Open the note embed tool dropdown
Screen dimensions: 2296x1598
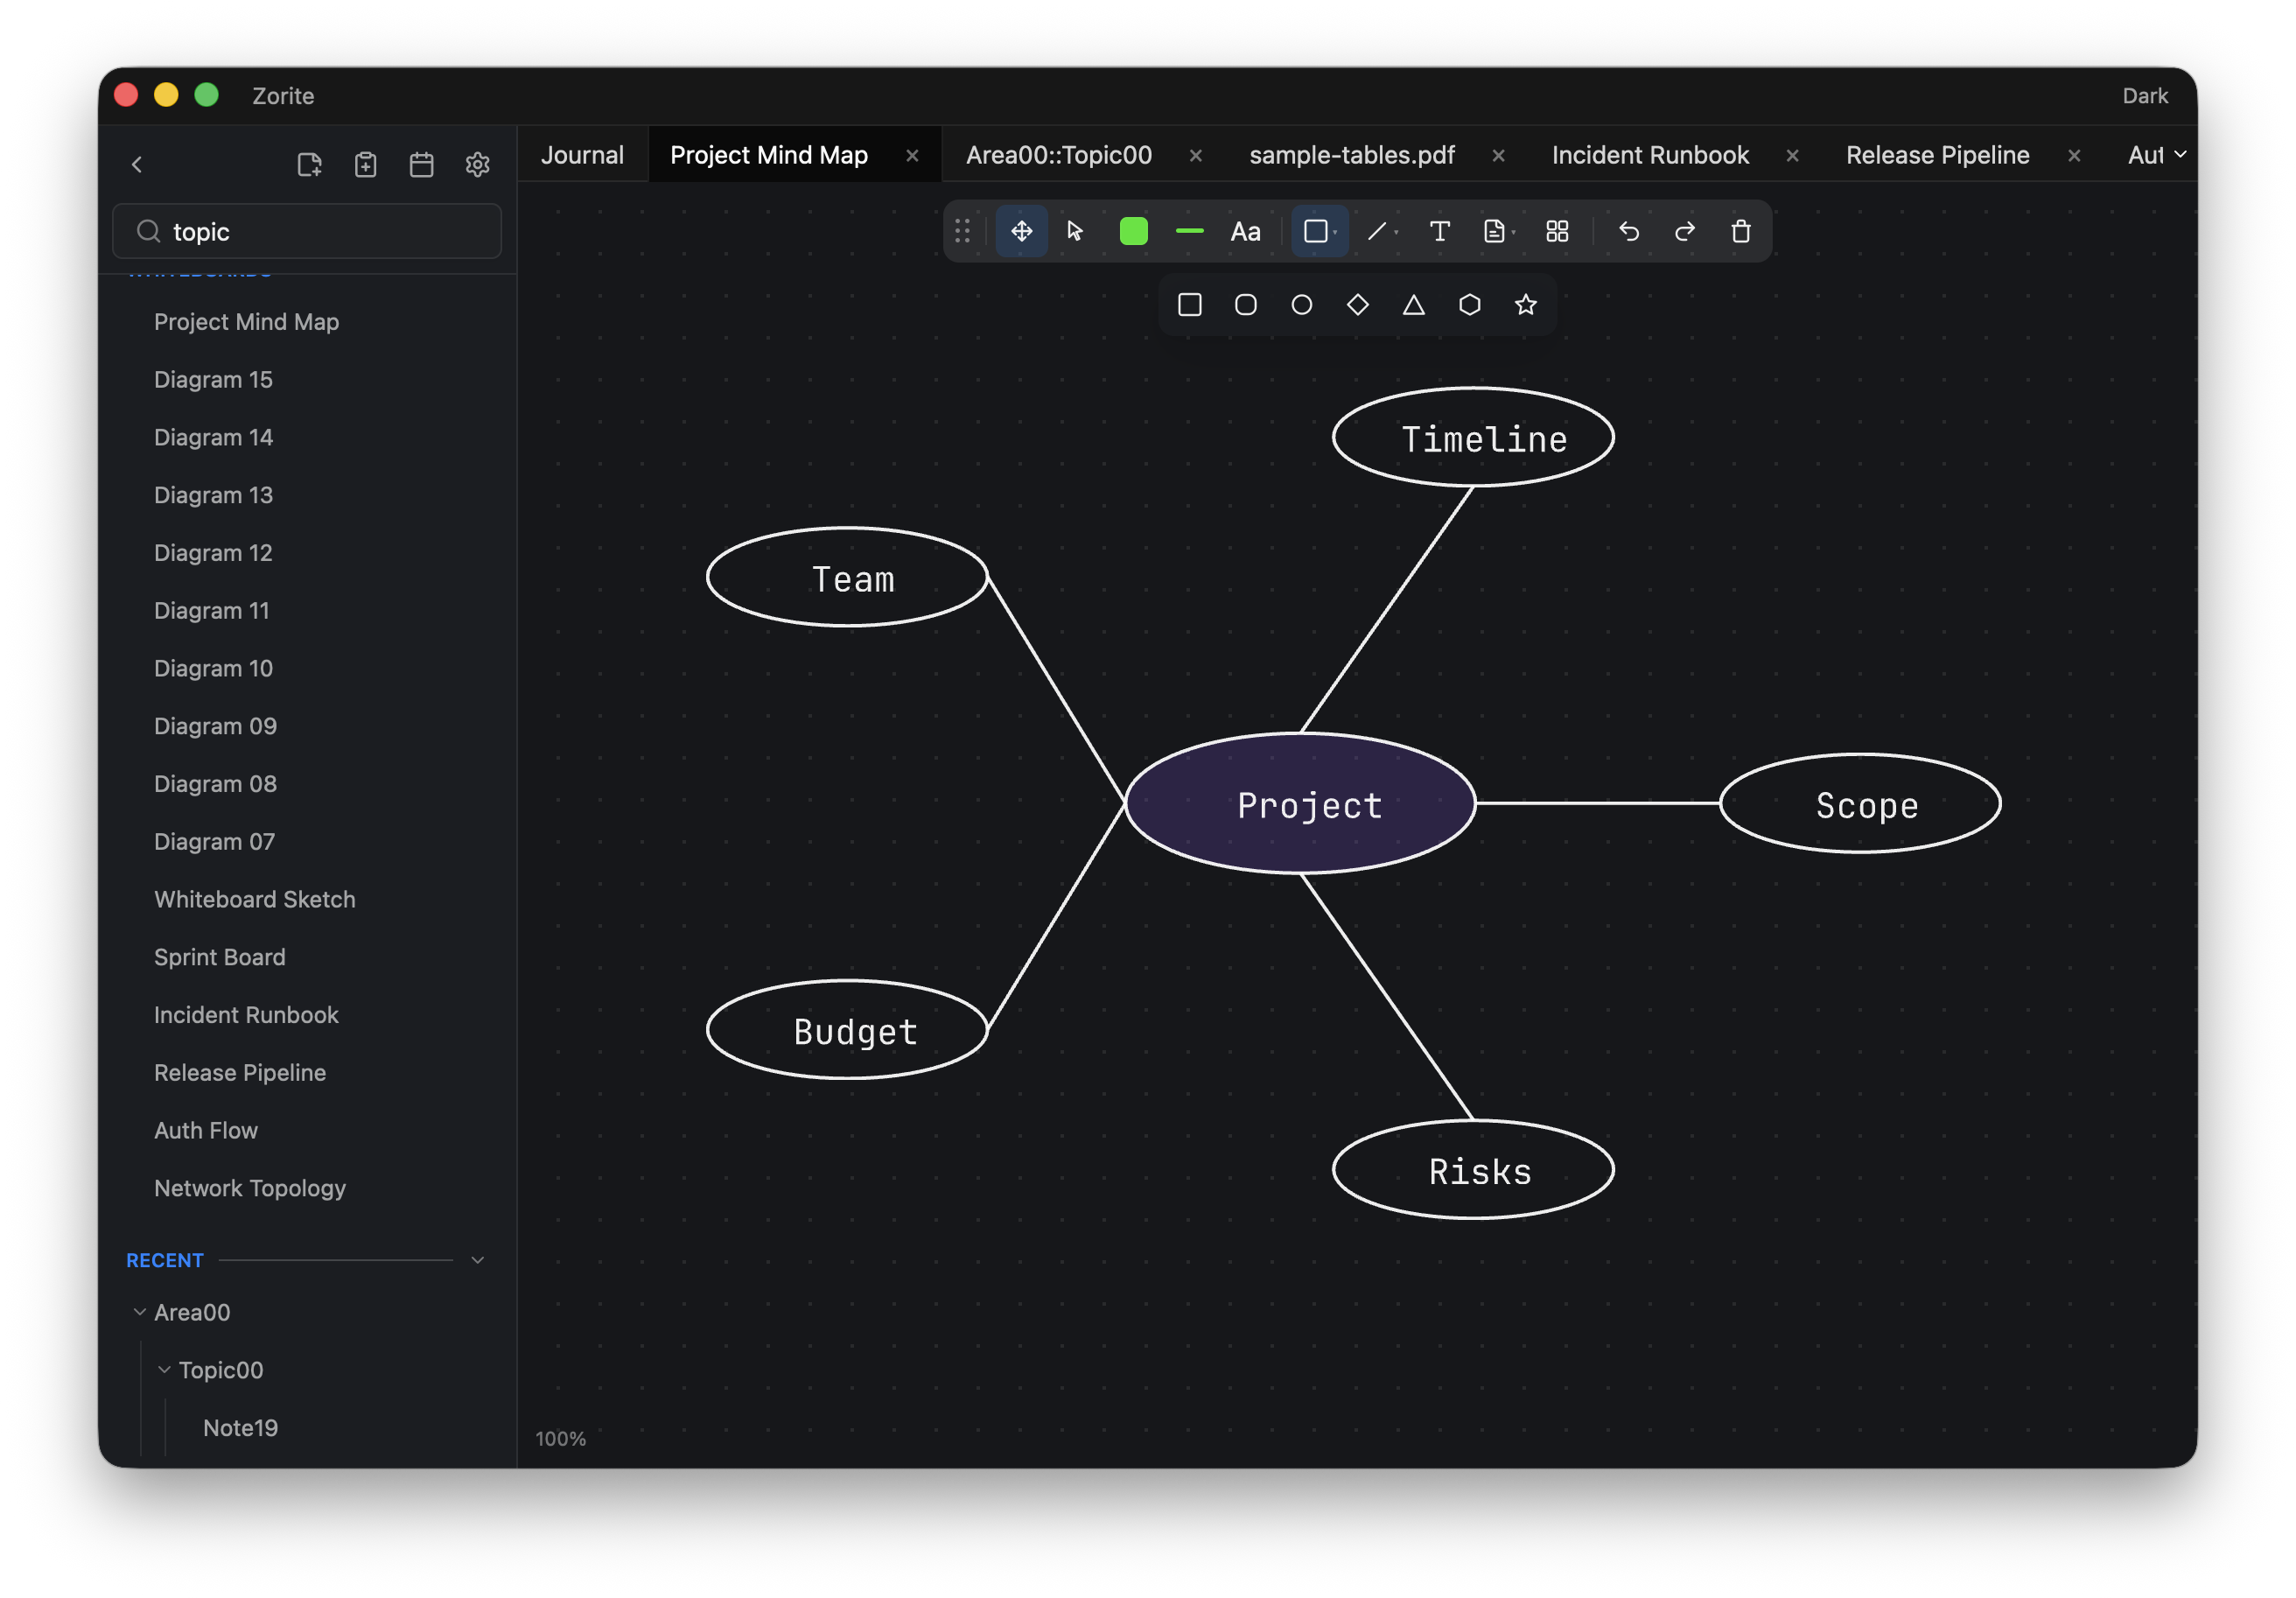pyautogui.click(x=1498, y=231)
